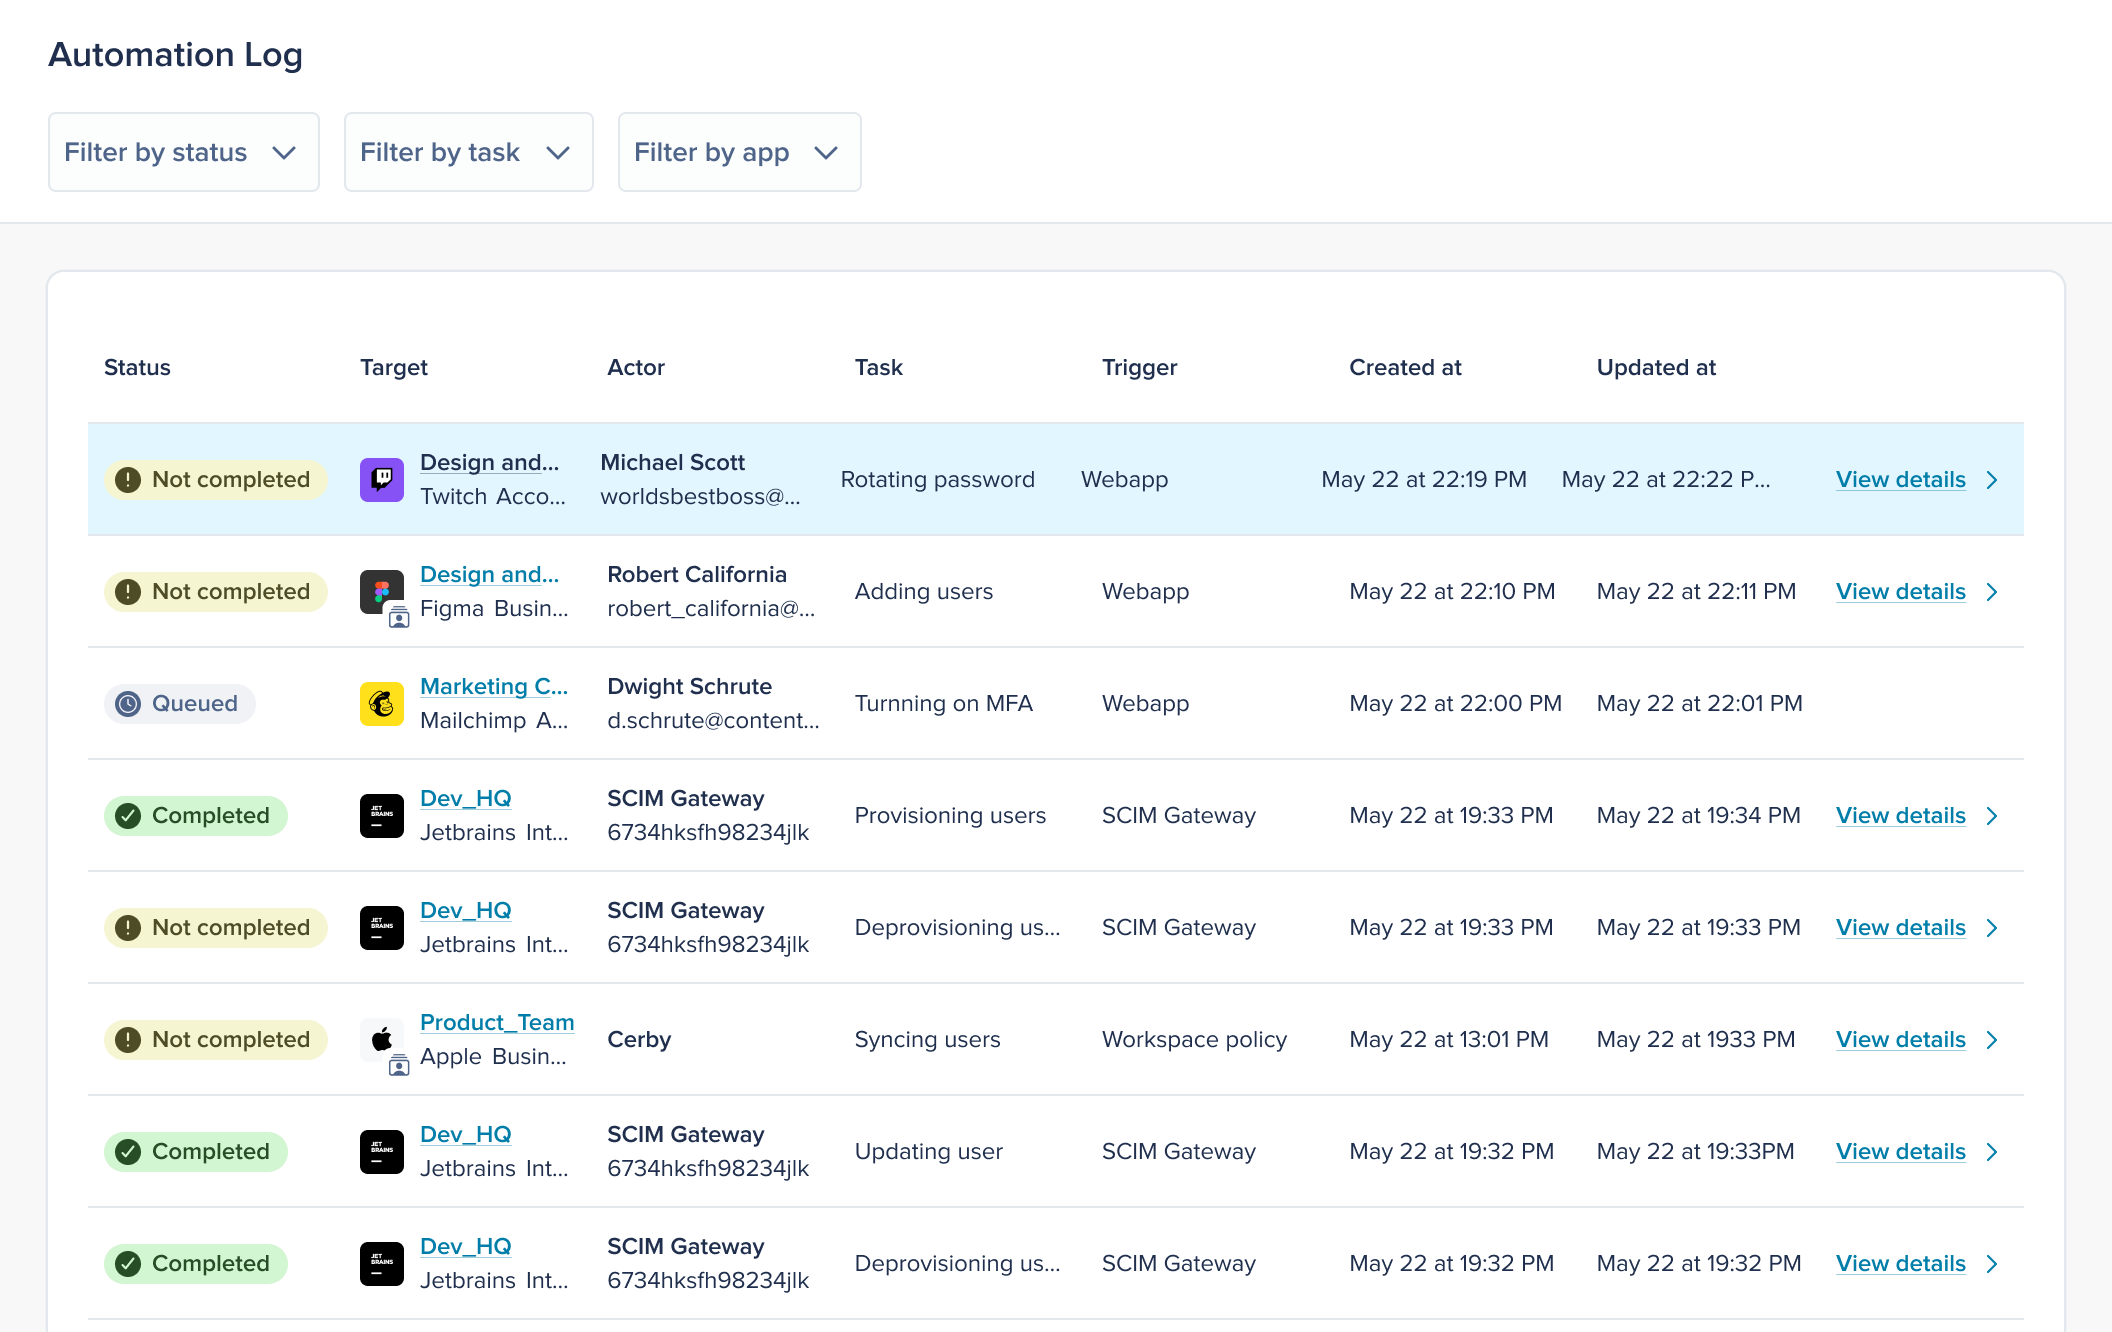This screenshot has width=2112, height=1332.
Task: Open the Filter by app dropdown
Action: tap(739, 152)
